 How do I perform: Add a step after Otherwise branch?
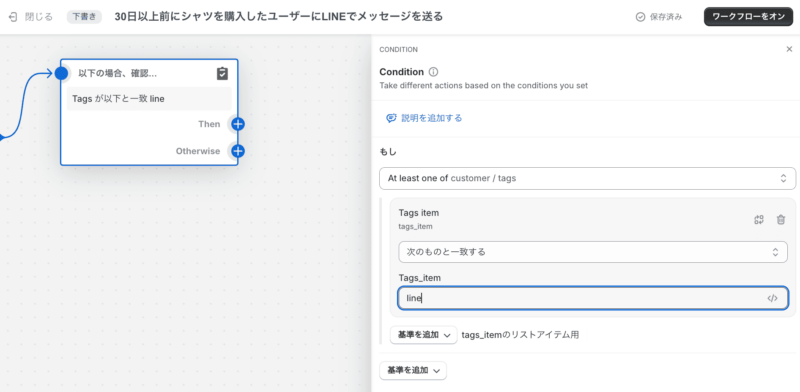(x=238, y=151)
